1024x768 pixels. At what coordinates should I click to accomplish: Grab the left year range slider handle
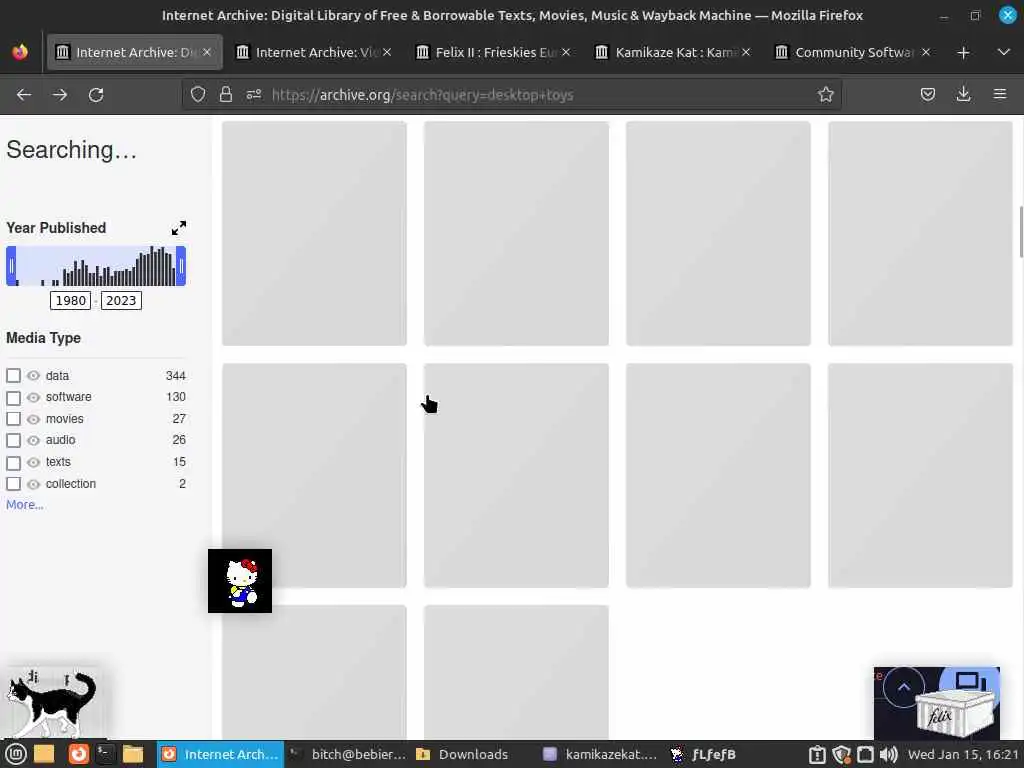(11, 266)
